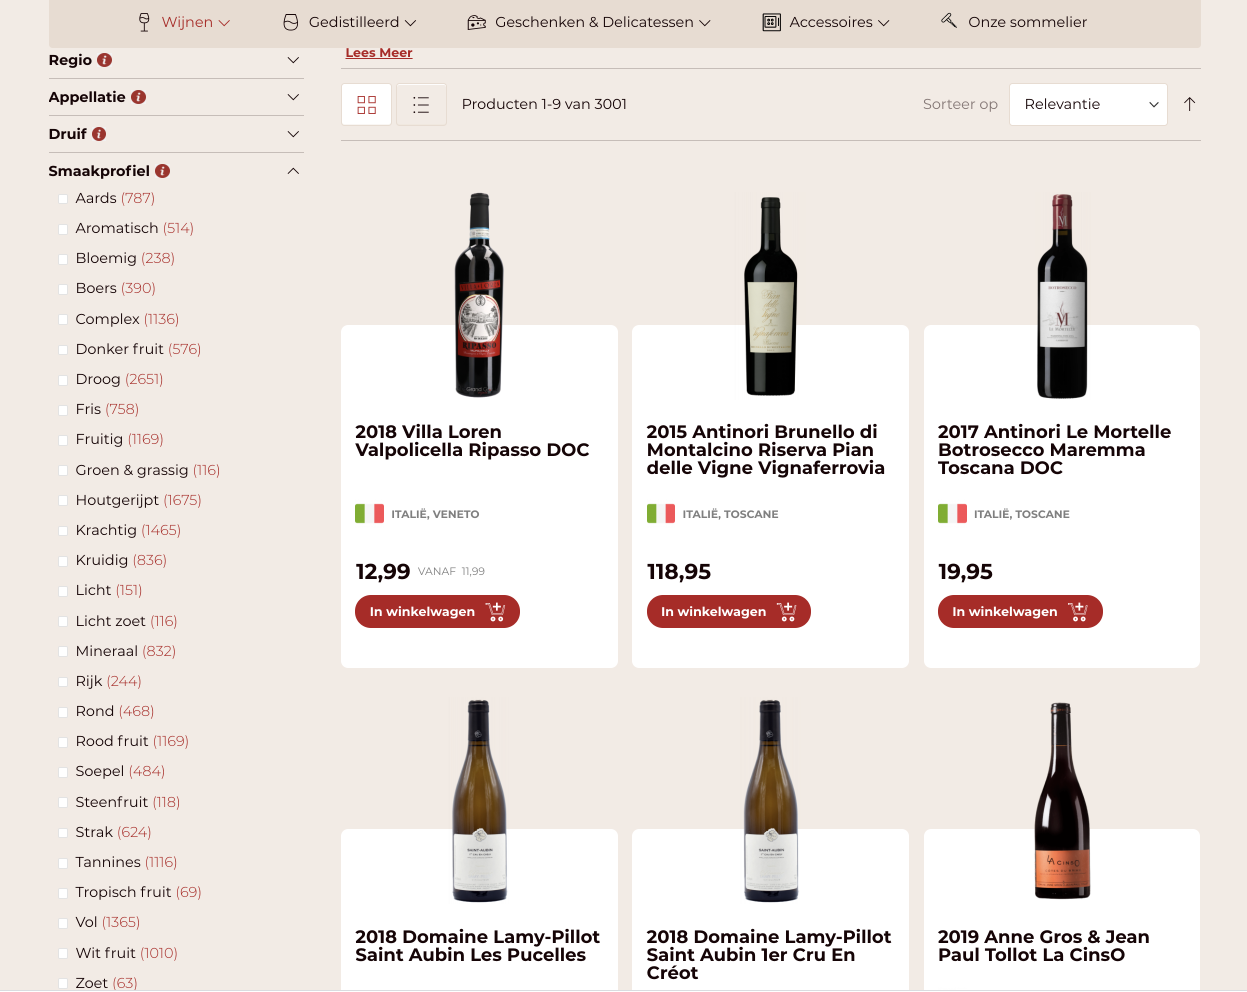The width and height of the screenshot is (1247, 992).
Task: Click the Anne Gros La CinsO bottle image
Action: [1062, 801]
